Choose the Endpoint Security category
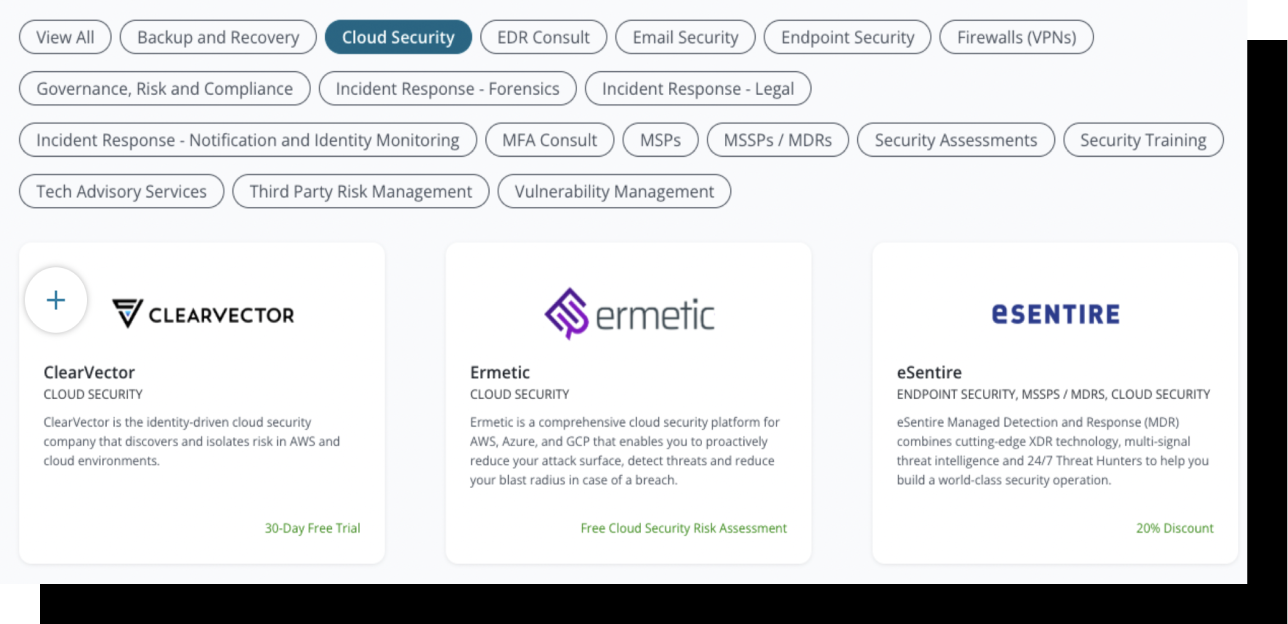The image size is (1288, 624). tap(847, 37)
